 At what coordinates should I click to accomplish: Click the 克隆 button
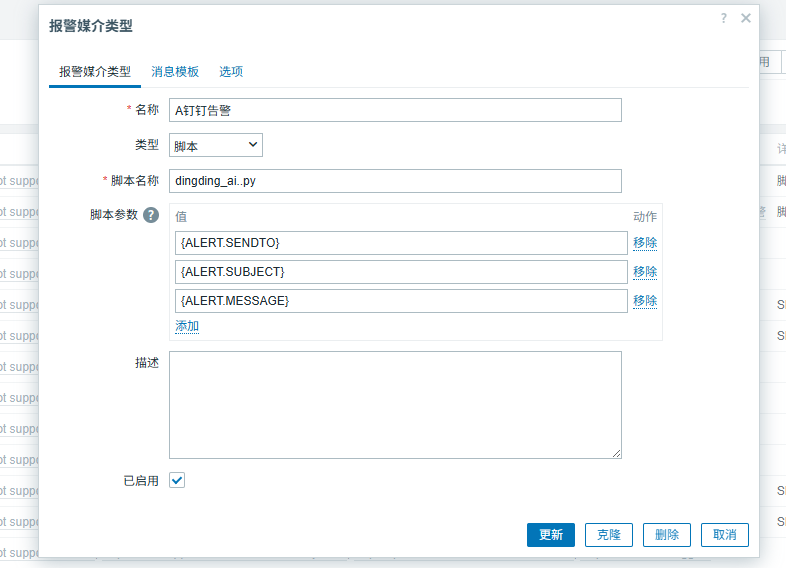pos(609,535)
